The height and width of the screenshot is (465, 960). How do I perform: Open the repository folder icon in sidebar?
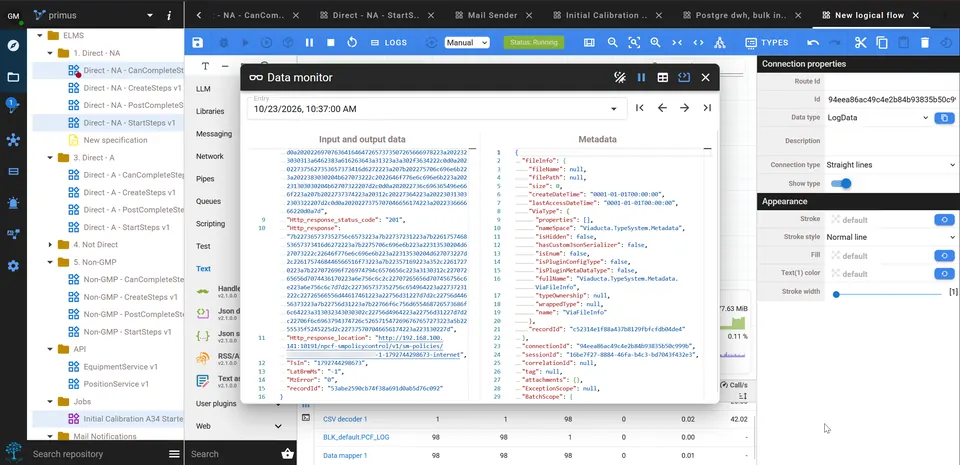click(13, 77)
